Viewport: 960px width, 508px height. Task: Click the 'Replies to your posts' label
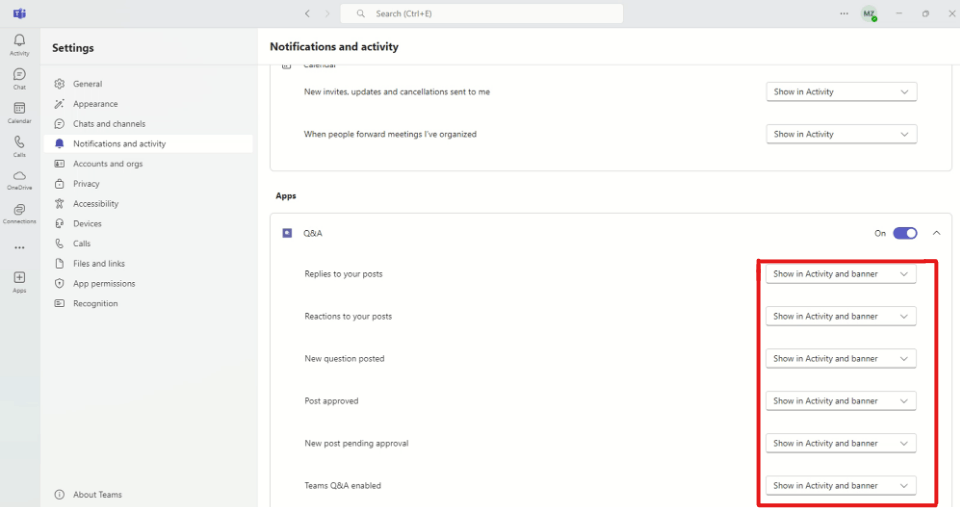click(x=343, y=274)
